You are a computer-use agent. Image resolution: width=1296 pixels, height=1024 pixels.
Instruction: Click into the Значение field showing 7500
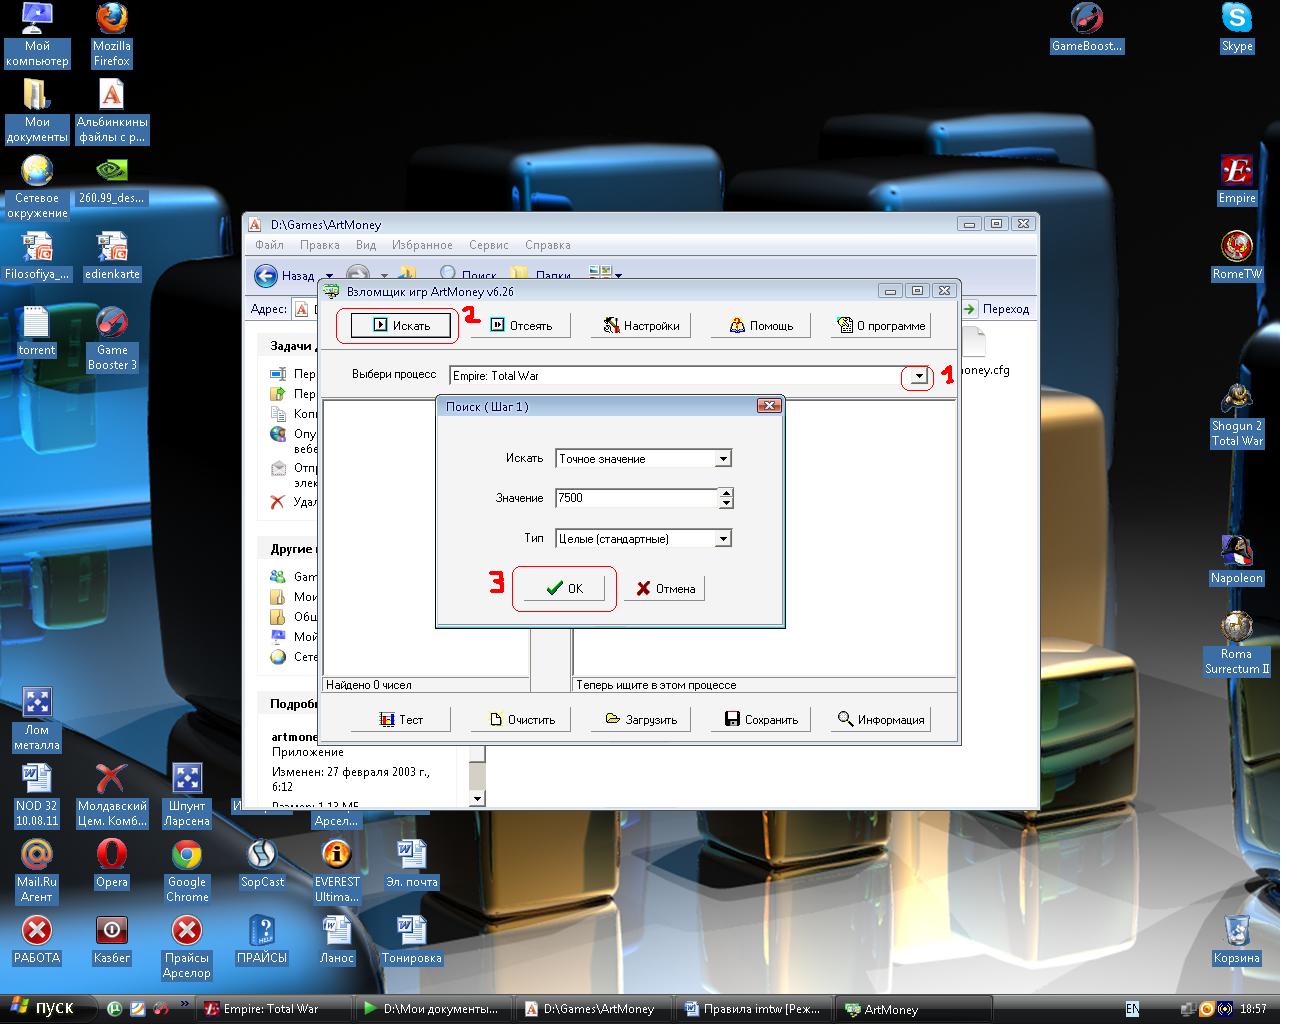pos(636,498)
